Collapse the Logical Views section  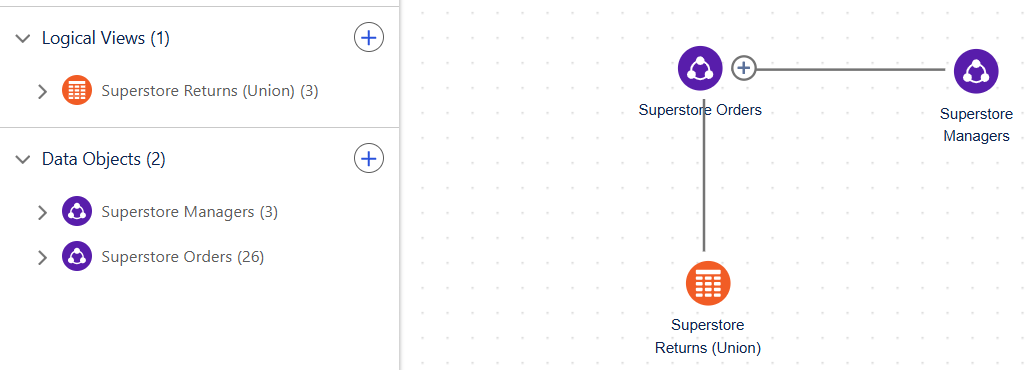(x=23, y=38)
